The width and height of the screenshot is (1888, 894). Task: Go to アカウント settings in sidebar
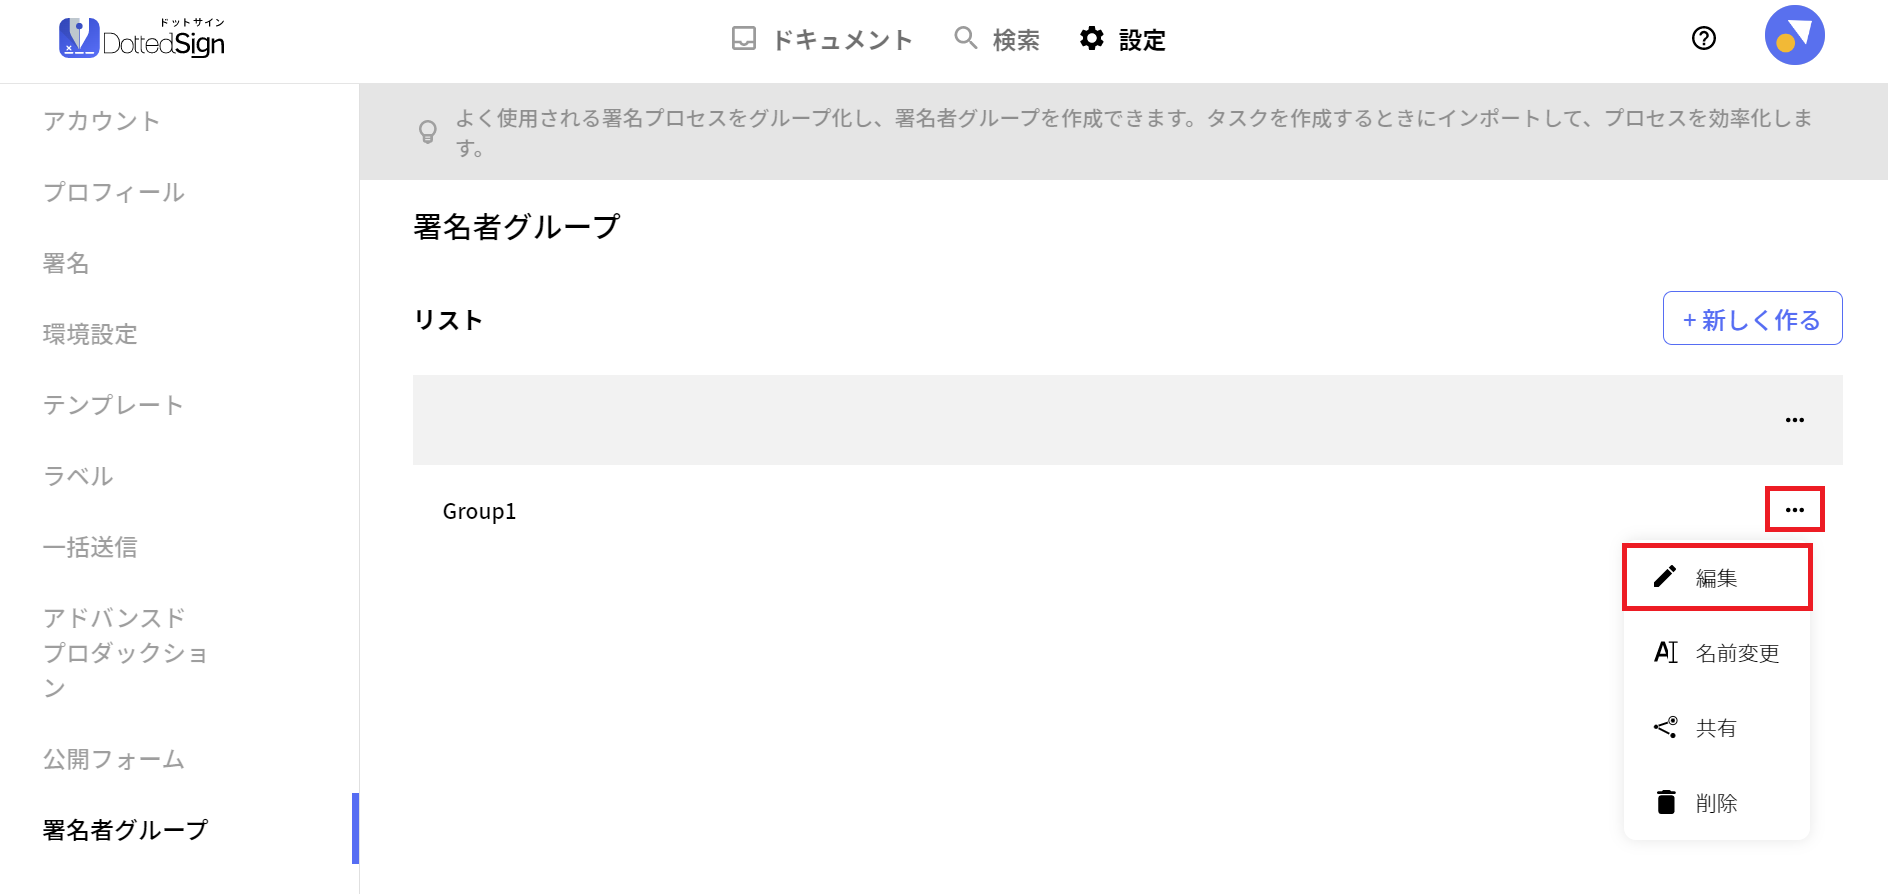click(101, 121)
